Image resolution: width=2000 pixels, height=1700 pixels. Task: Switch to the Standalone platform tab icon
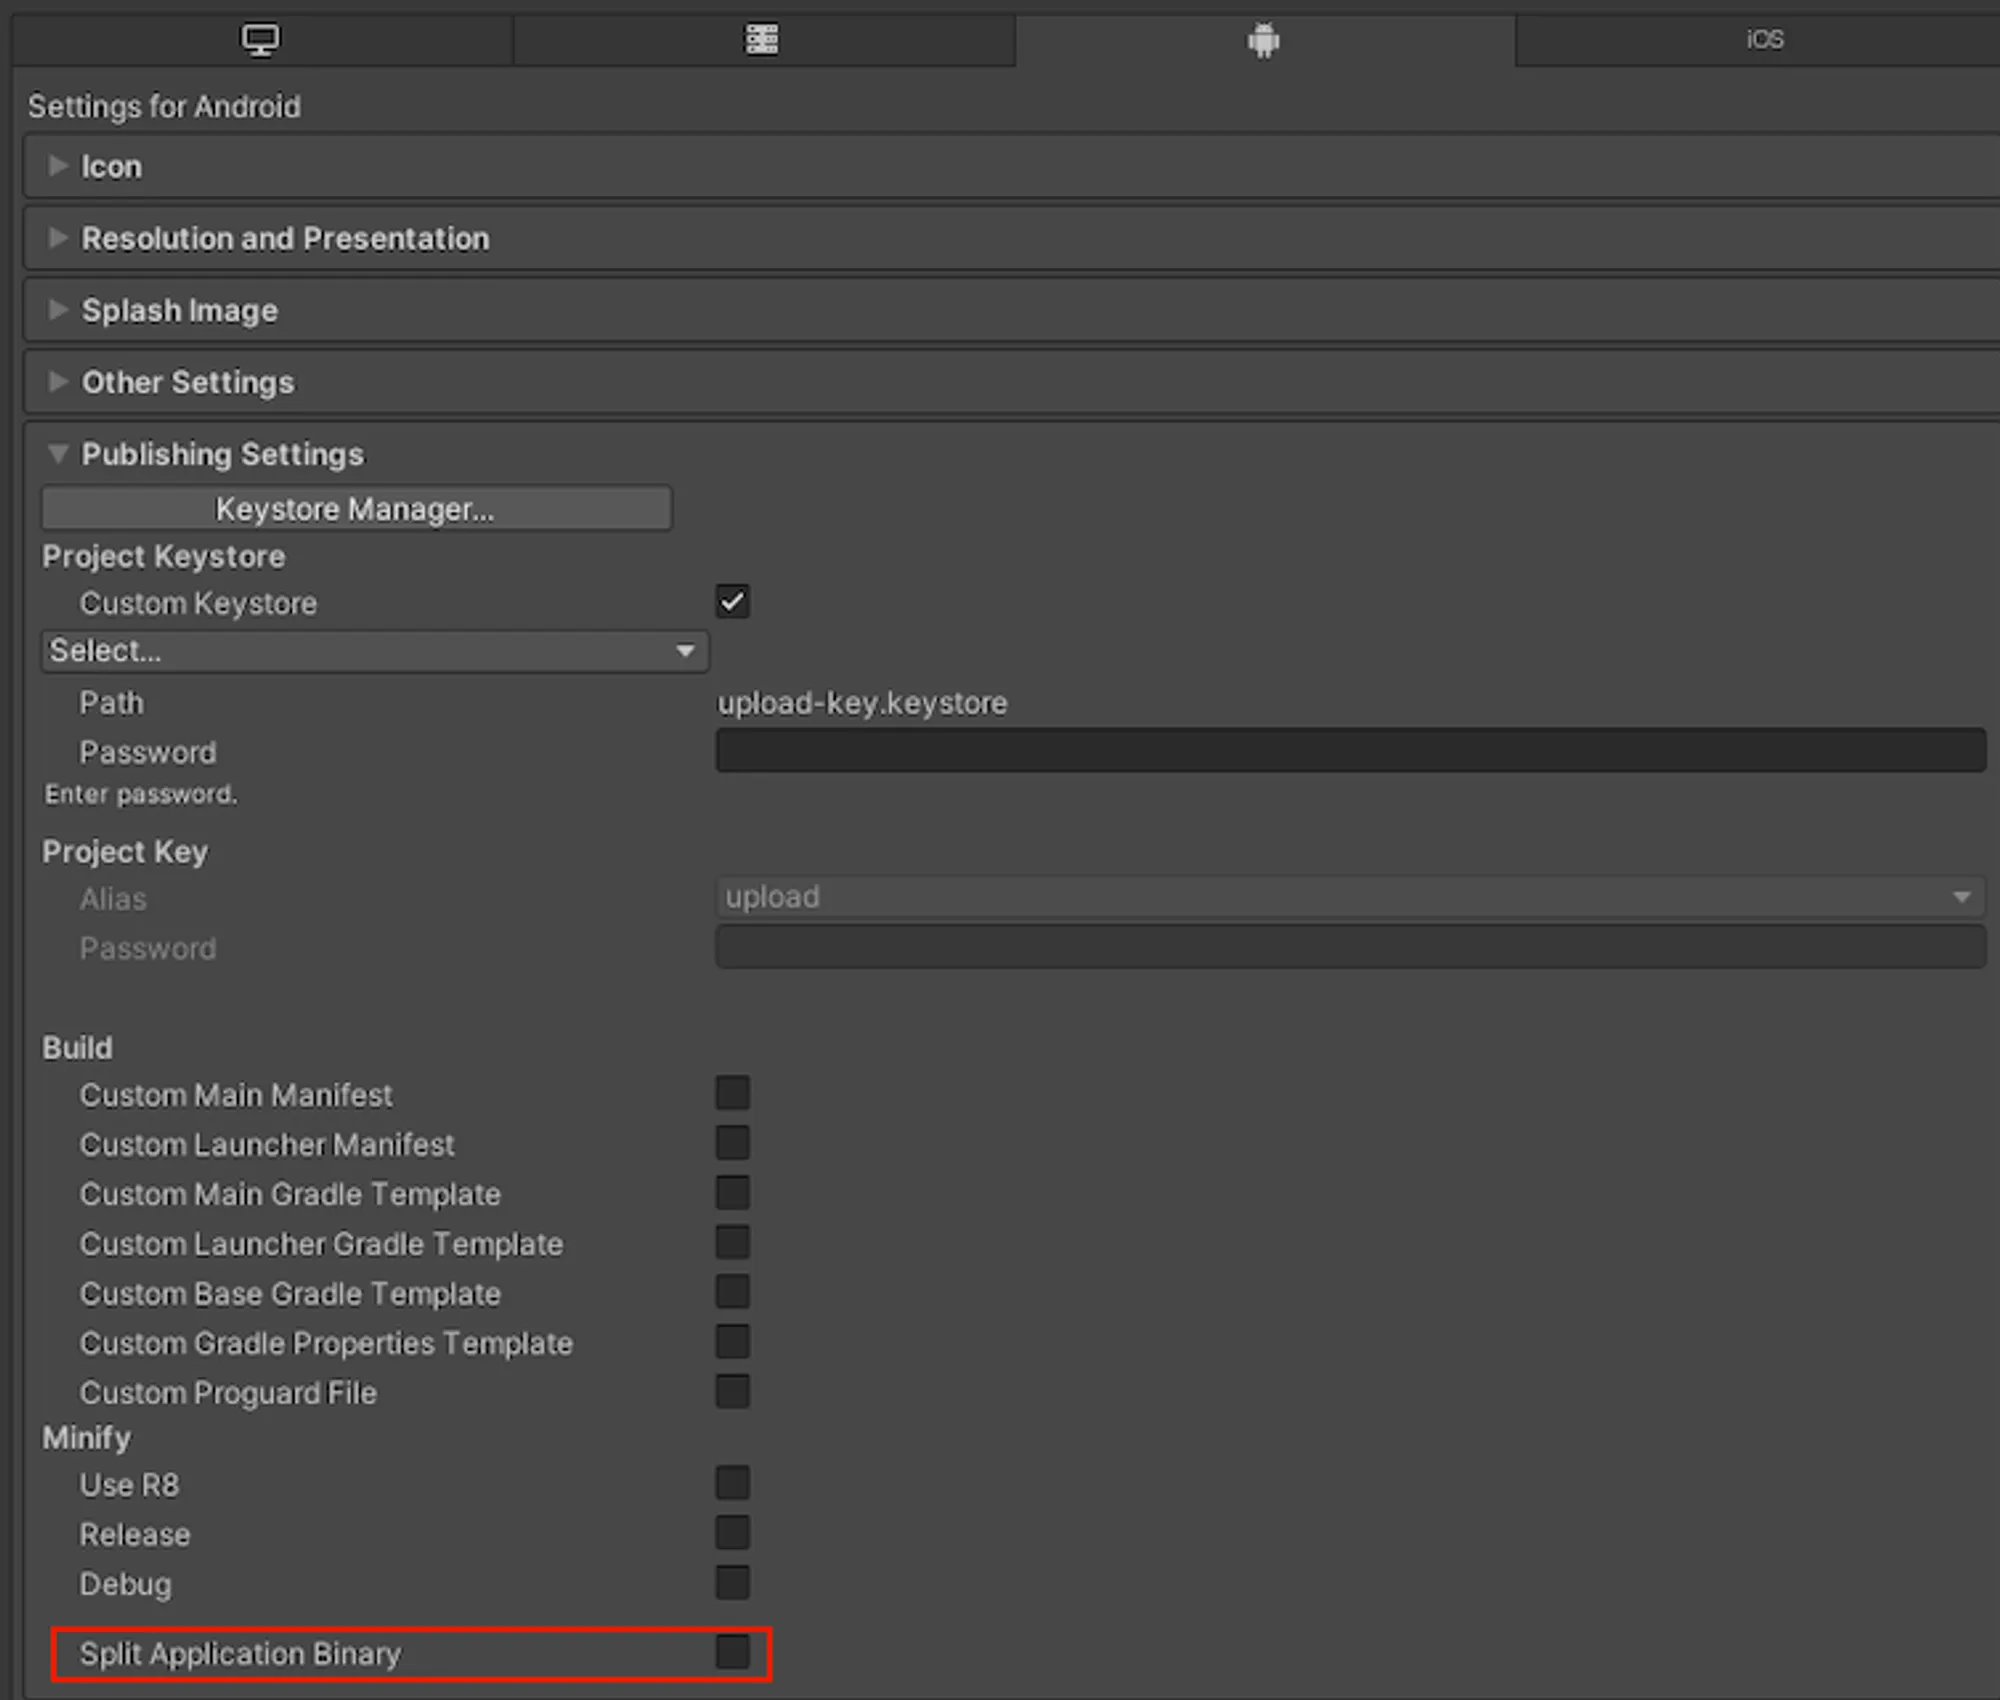[260, 40]
